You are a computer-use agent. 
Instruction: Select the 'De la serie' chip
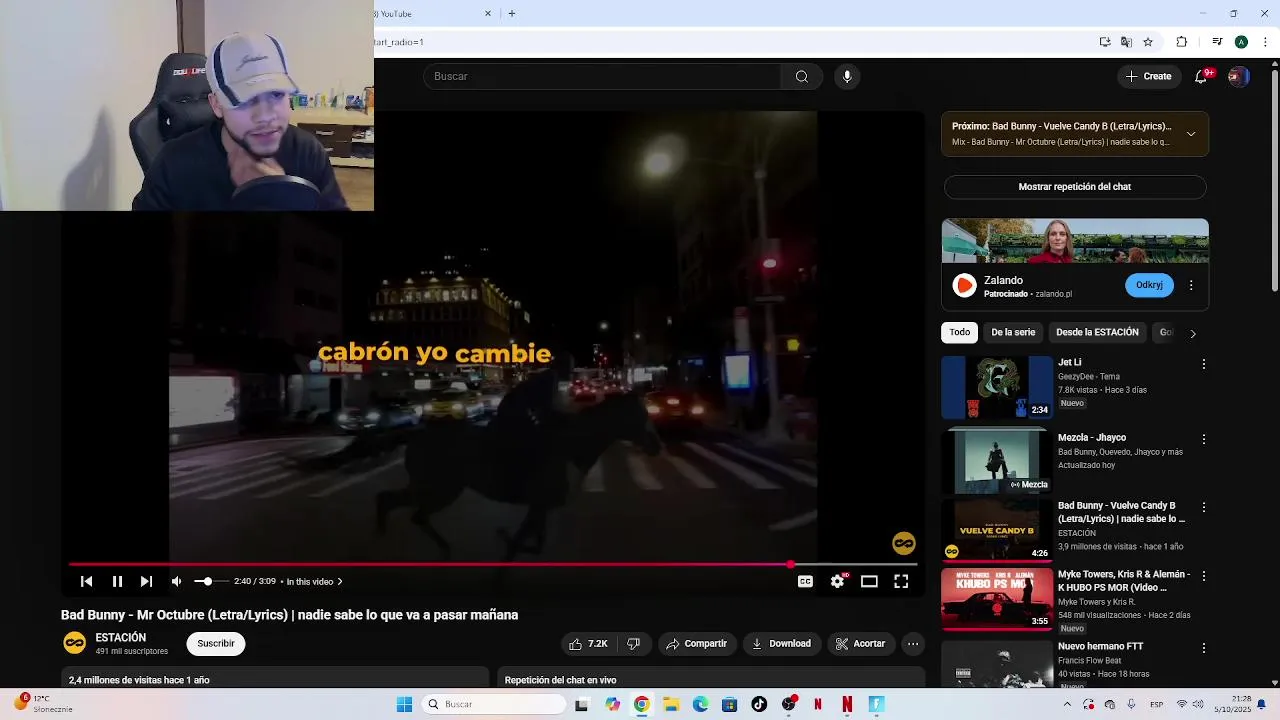click(1013, 332)
